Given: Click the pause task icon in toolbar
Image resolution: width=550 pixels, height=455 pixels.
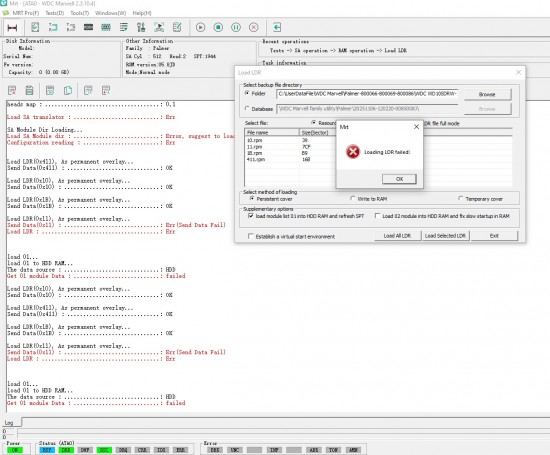Looking at the screenshot, I should 236,27.
